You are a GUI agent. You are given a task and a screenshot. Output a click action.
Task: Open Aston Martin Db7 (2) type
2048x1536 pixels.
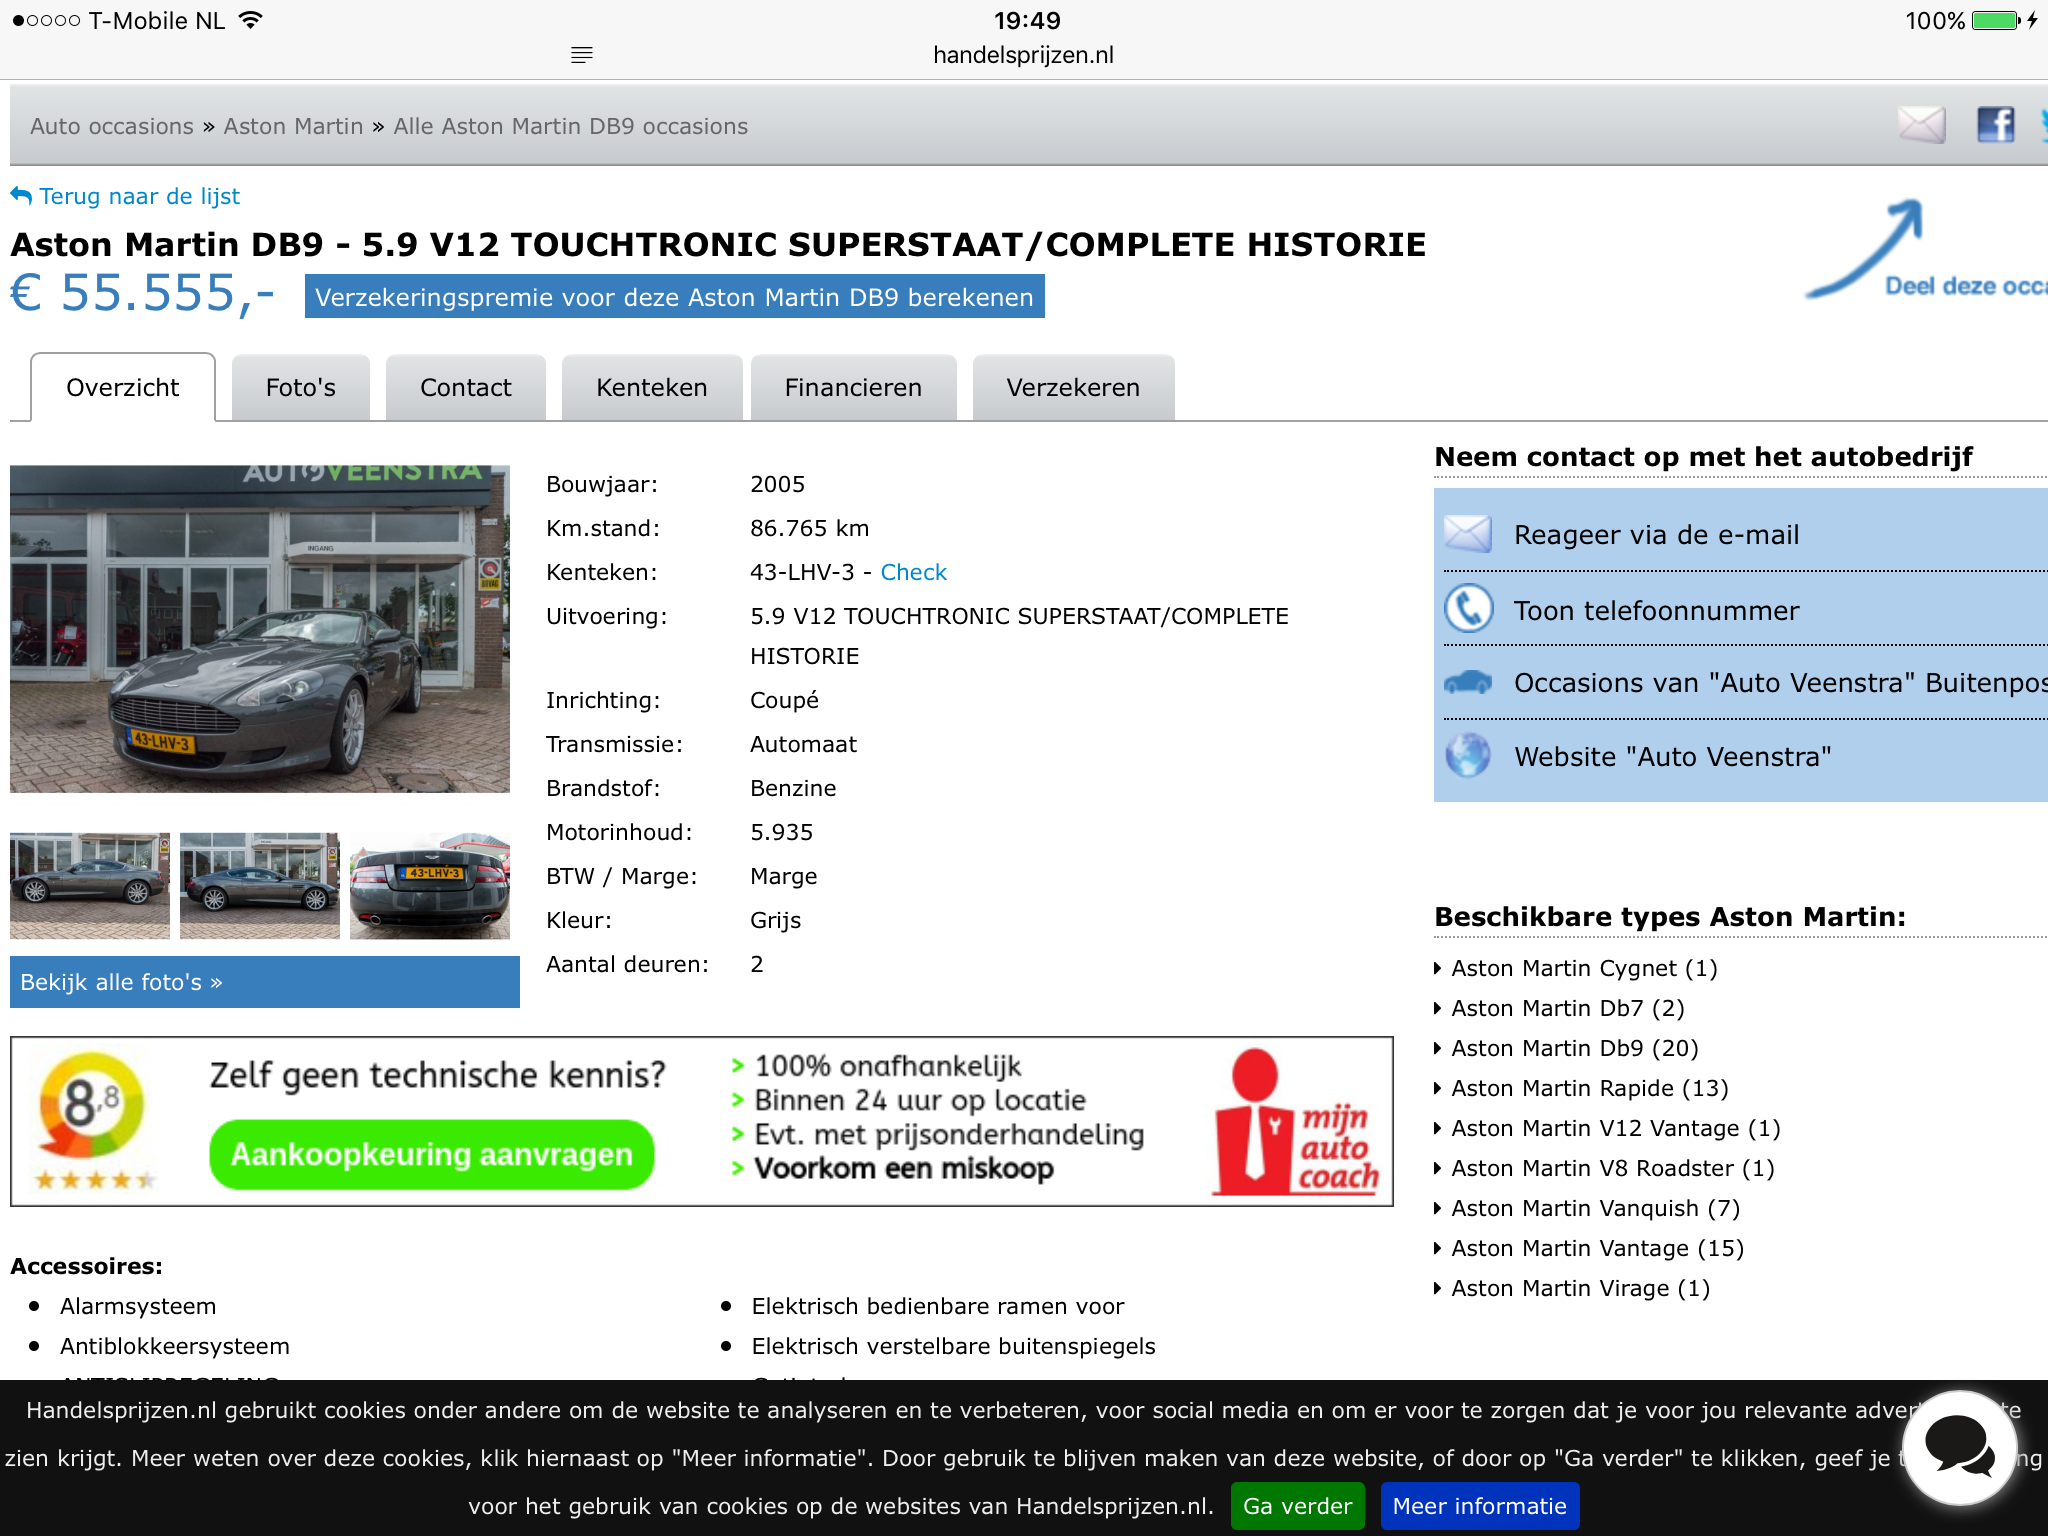(x=1568, y=1008)
